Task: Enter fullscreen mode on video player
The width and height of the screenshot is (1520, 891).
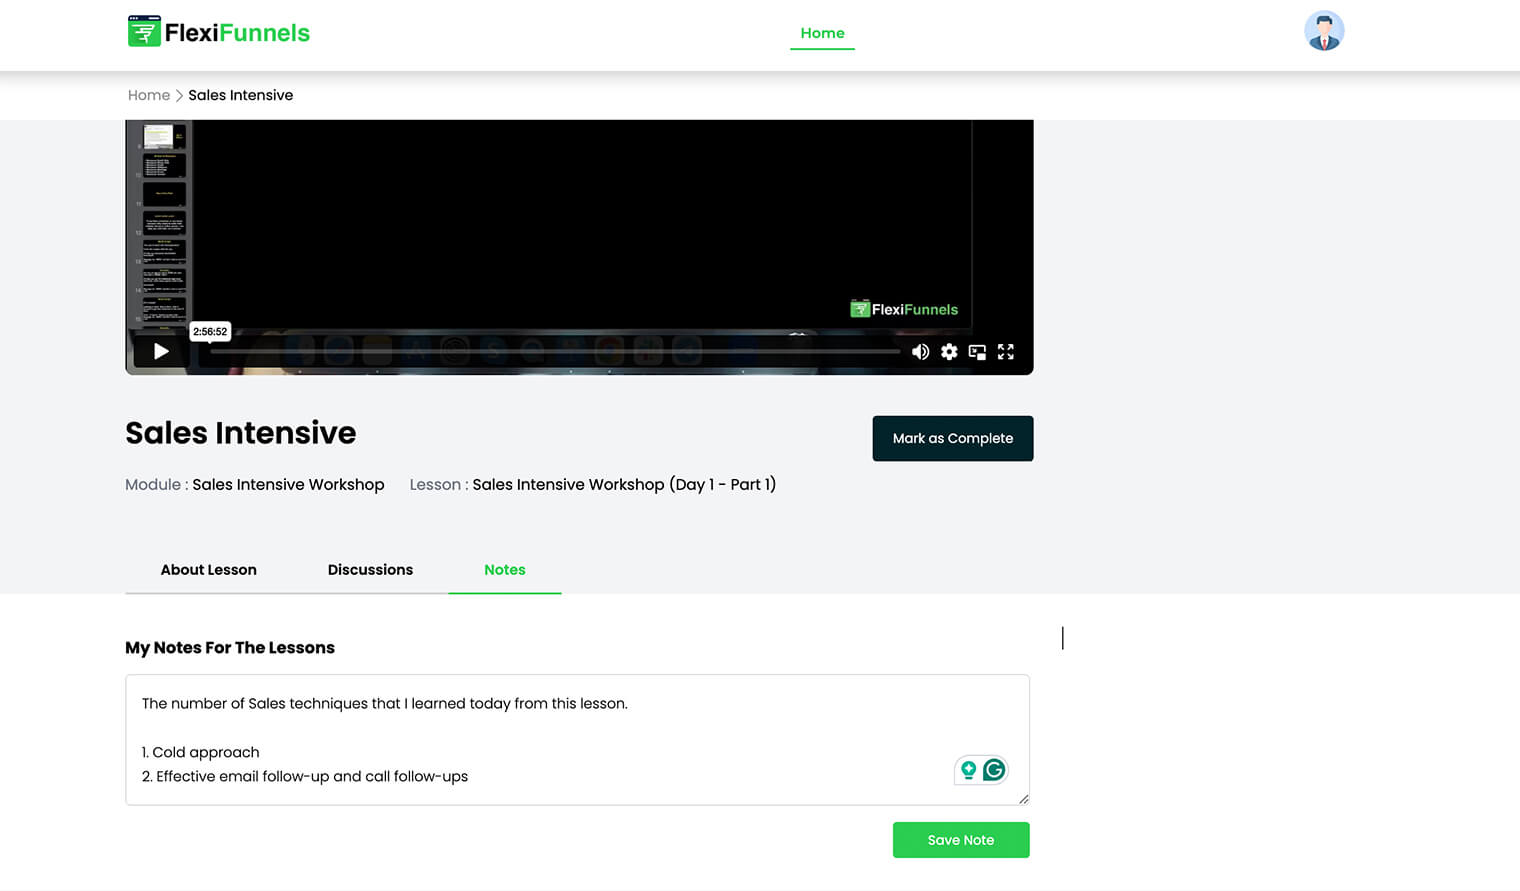Action: [x=1006, y=352]
